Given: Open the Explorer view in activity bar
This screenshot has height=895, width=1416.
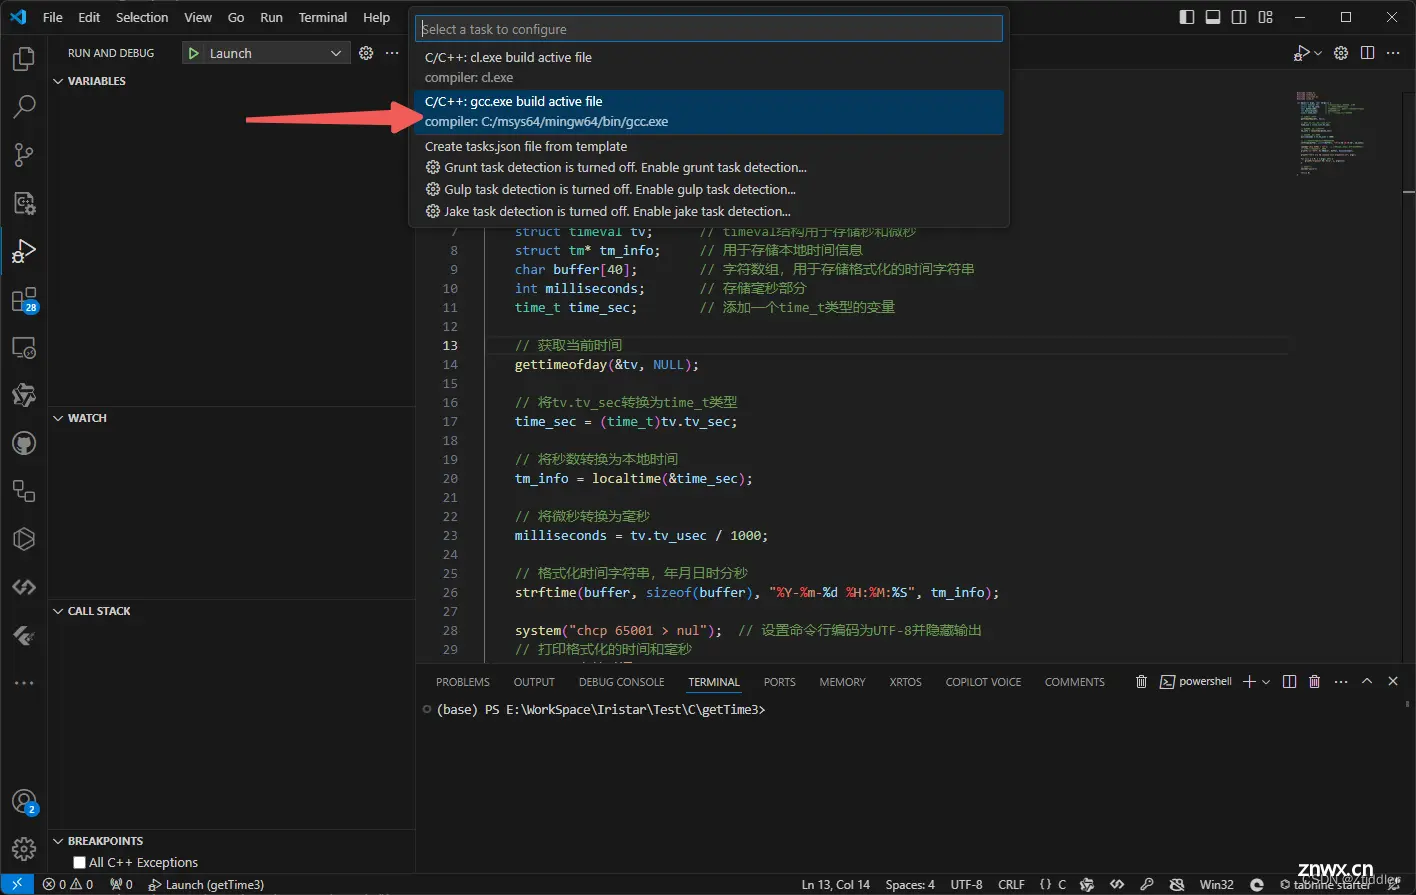Looking at the screenshot, I should 24,59.
